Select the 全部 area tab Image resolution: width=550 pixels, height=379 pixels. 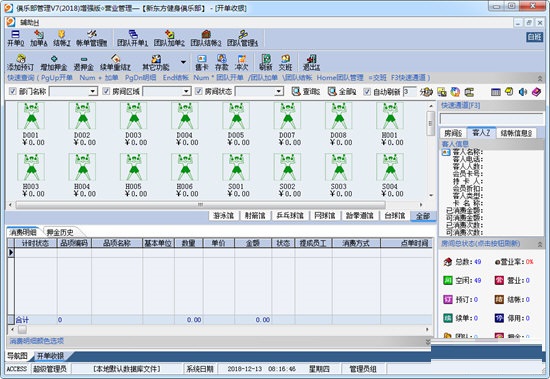[x=423, y=216]
